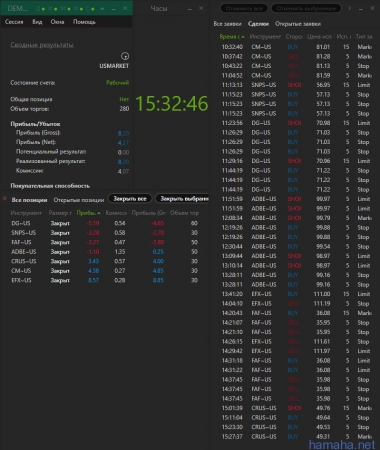Show more order actions via right arrow
Viewport: 380px width, 450px height.
coord(349,8)
